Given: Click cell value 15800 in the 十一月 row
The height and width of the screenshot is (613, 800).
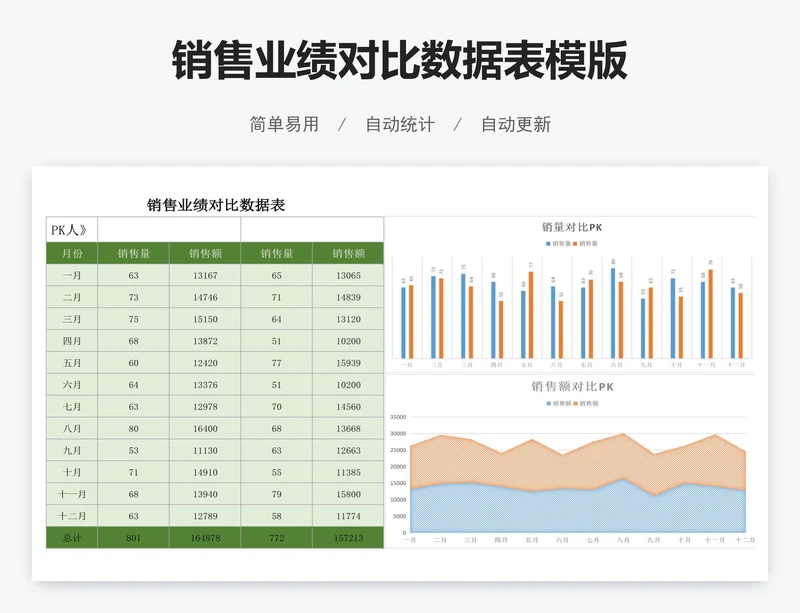Looking at the screenshot, I should click(348, 494).
